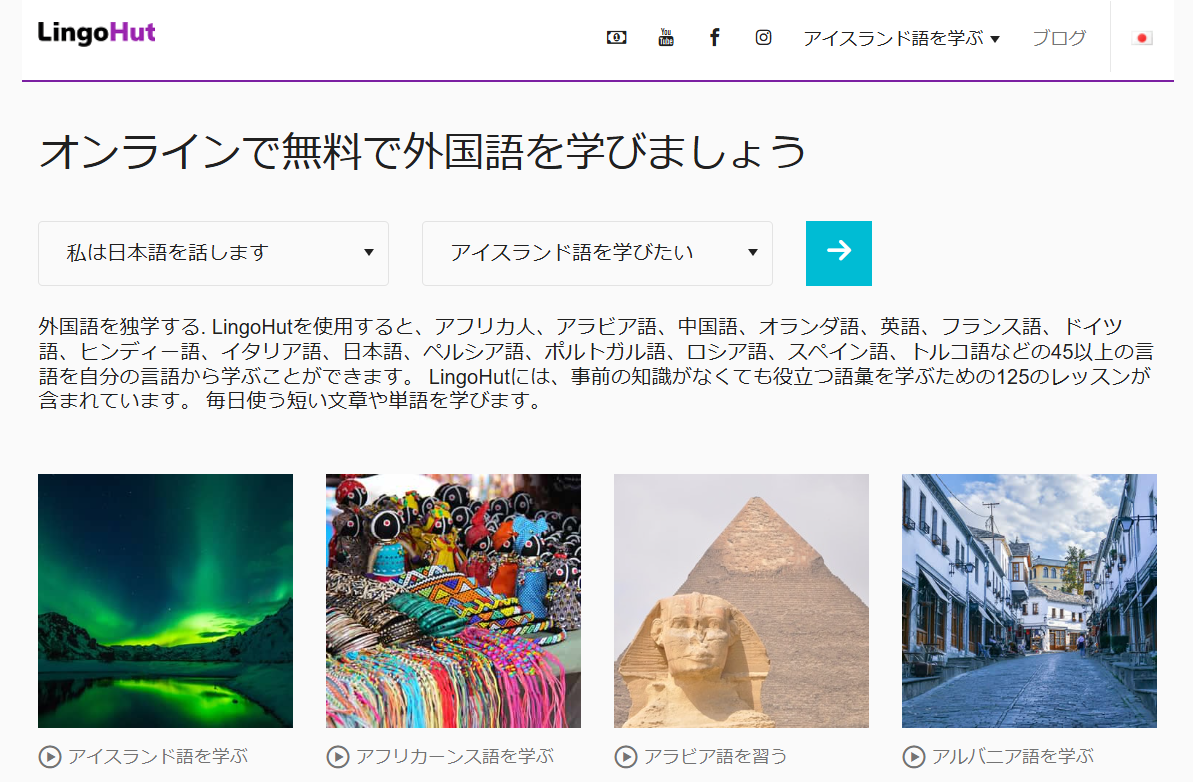
Task: Open the YouTube icon link
Action: 666,37
